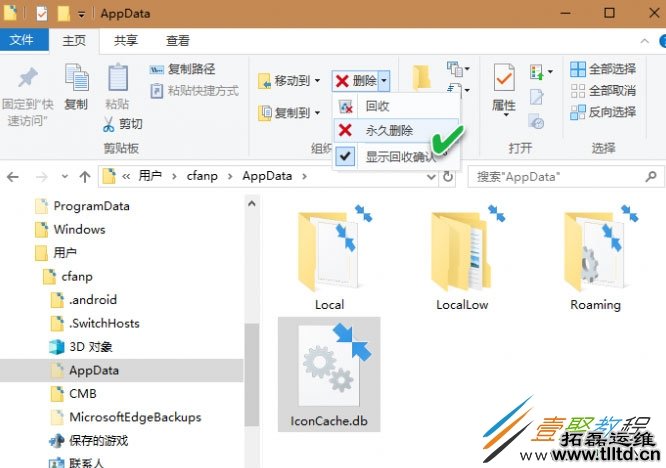This screenshot has width=666, height=468.
Task: Collapse the ribbon with the chevron
Action: tap(644, 41)
